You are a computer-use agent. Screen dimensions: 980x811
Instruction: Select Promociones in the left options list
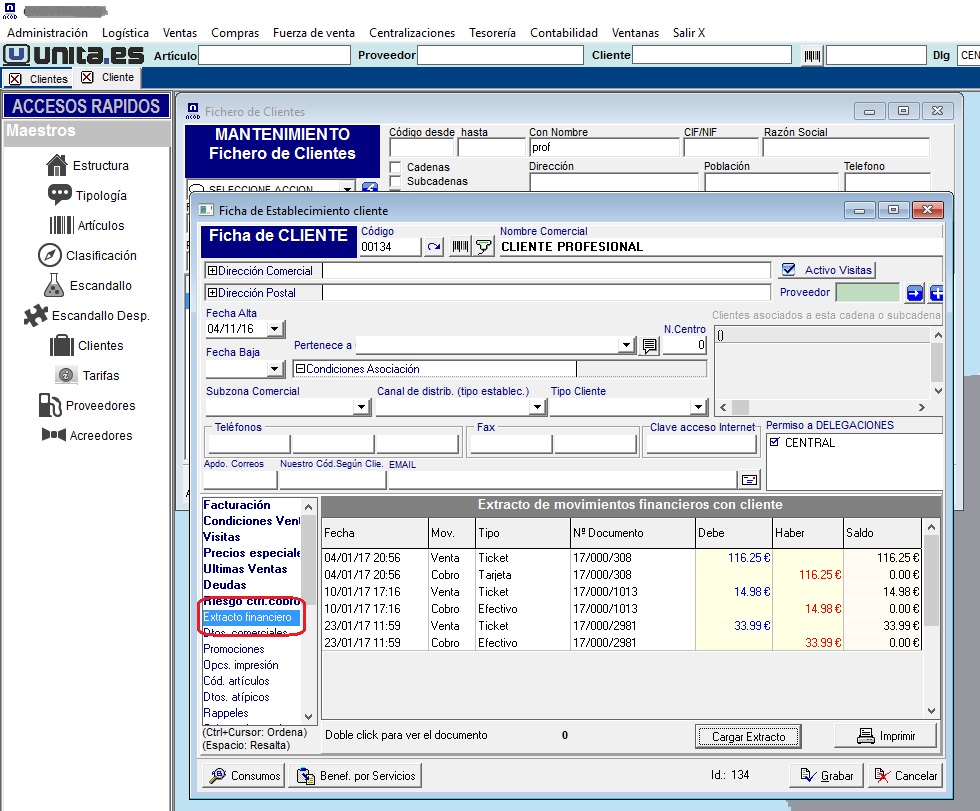pos(234,649)
